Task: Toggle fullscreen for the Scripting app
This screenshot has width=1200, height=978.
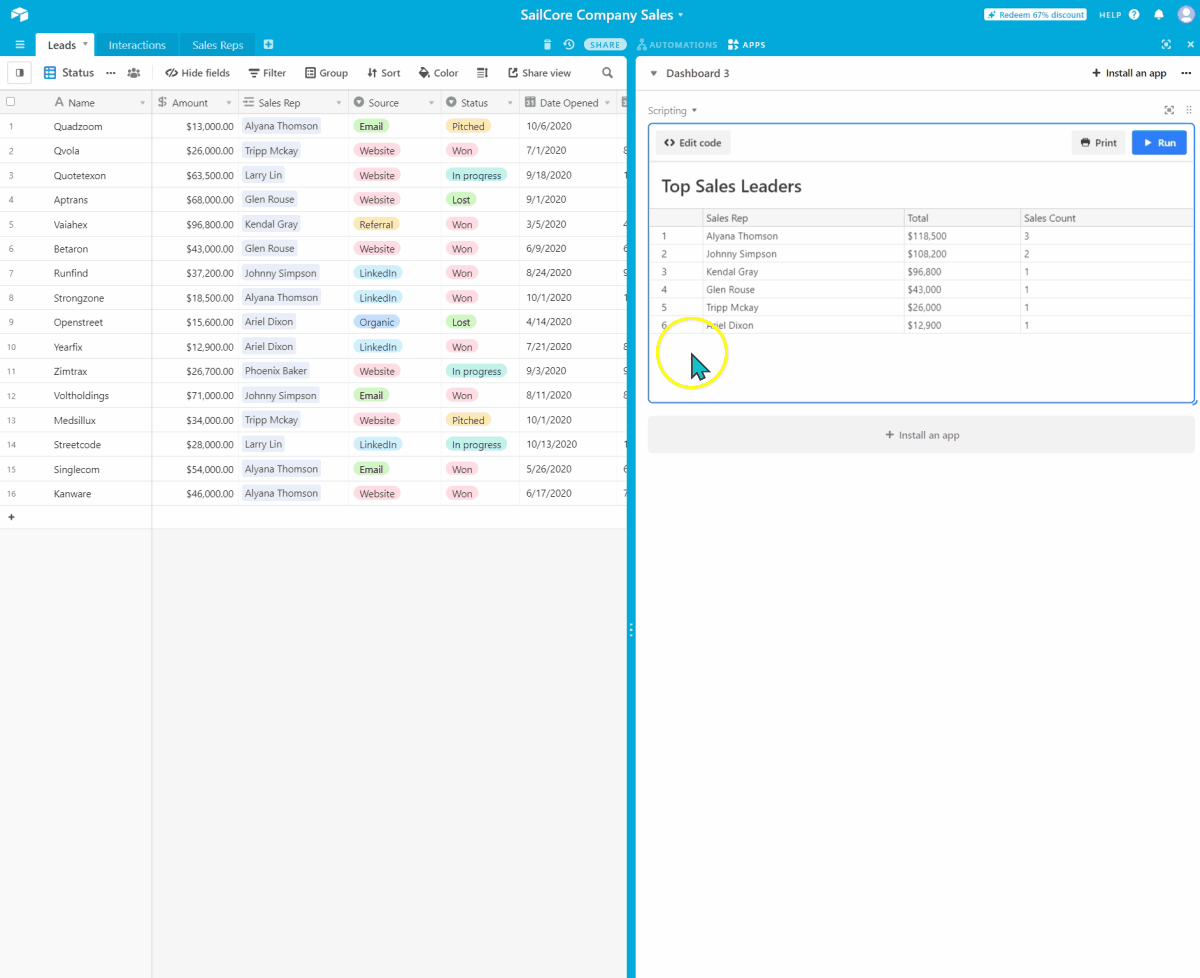Action: pos(1169,110)
